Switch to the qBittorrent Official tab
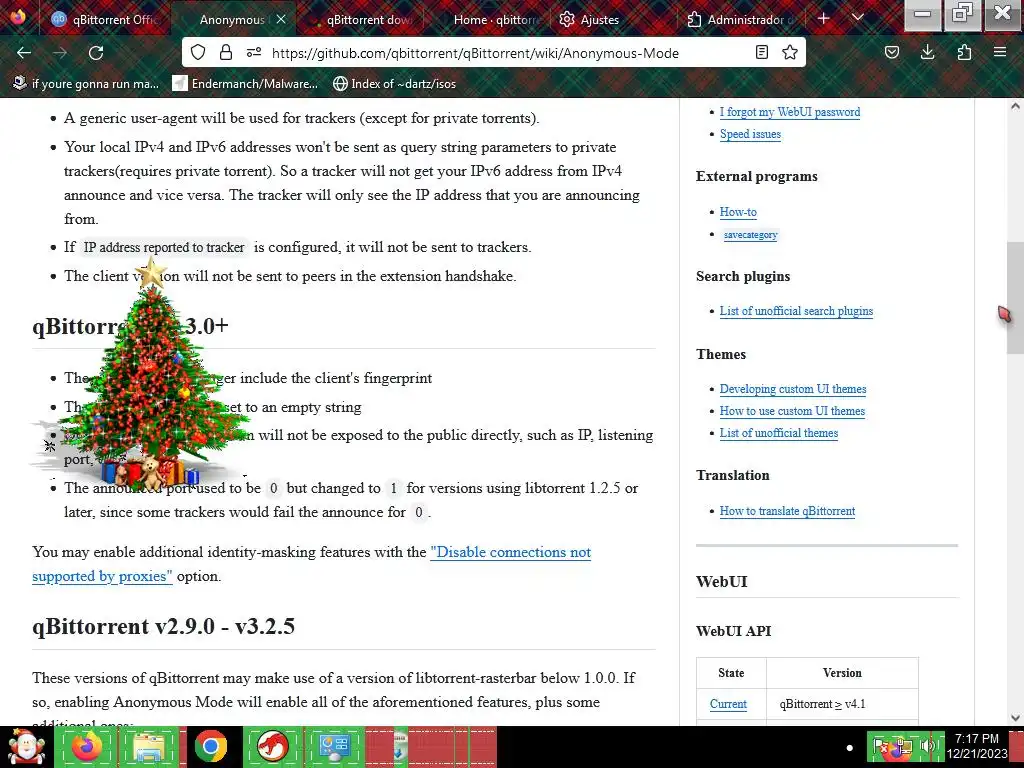The width and height of the screenshot is (1024, 768). (104, 20)
